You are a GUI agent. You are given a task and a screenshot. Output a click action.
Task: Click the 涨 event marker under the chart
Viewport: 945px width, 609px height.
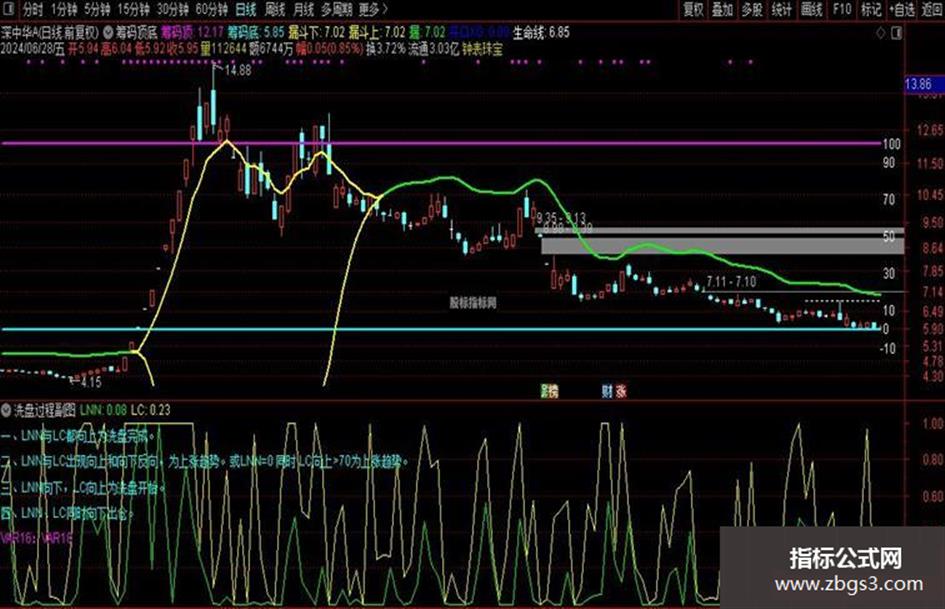tap(621, 391)
